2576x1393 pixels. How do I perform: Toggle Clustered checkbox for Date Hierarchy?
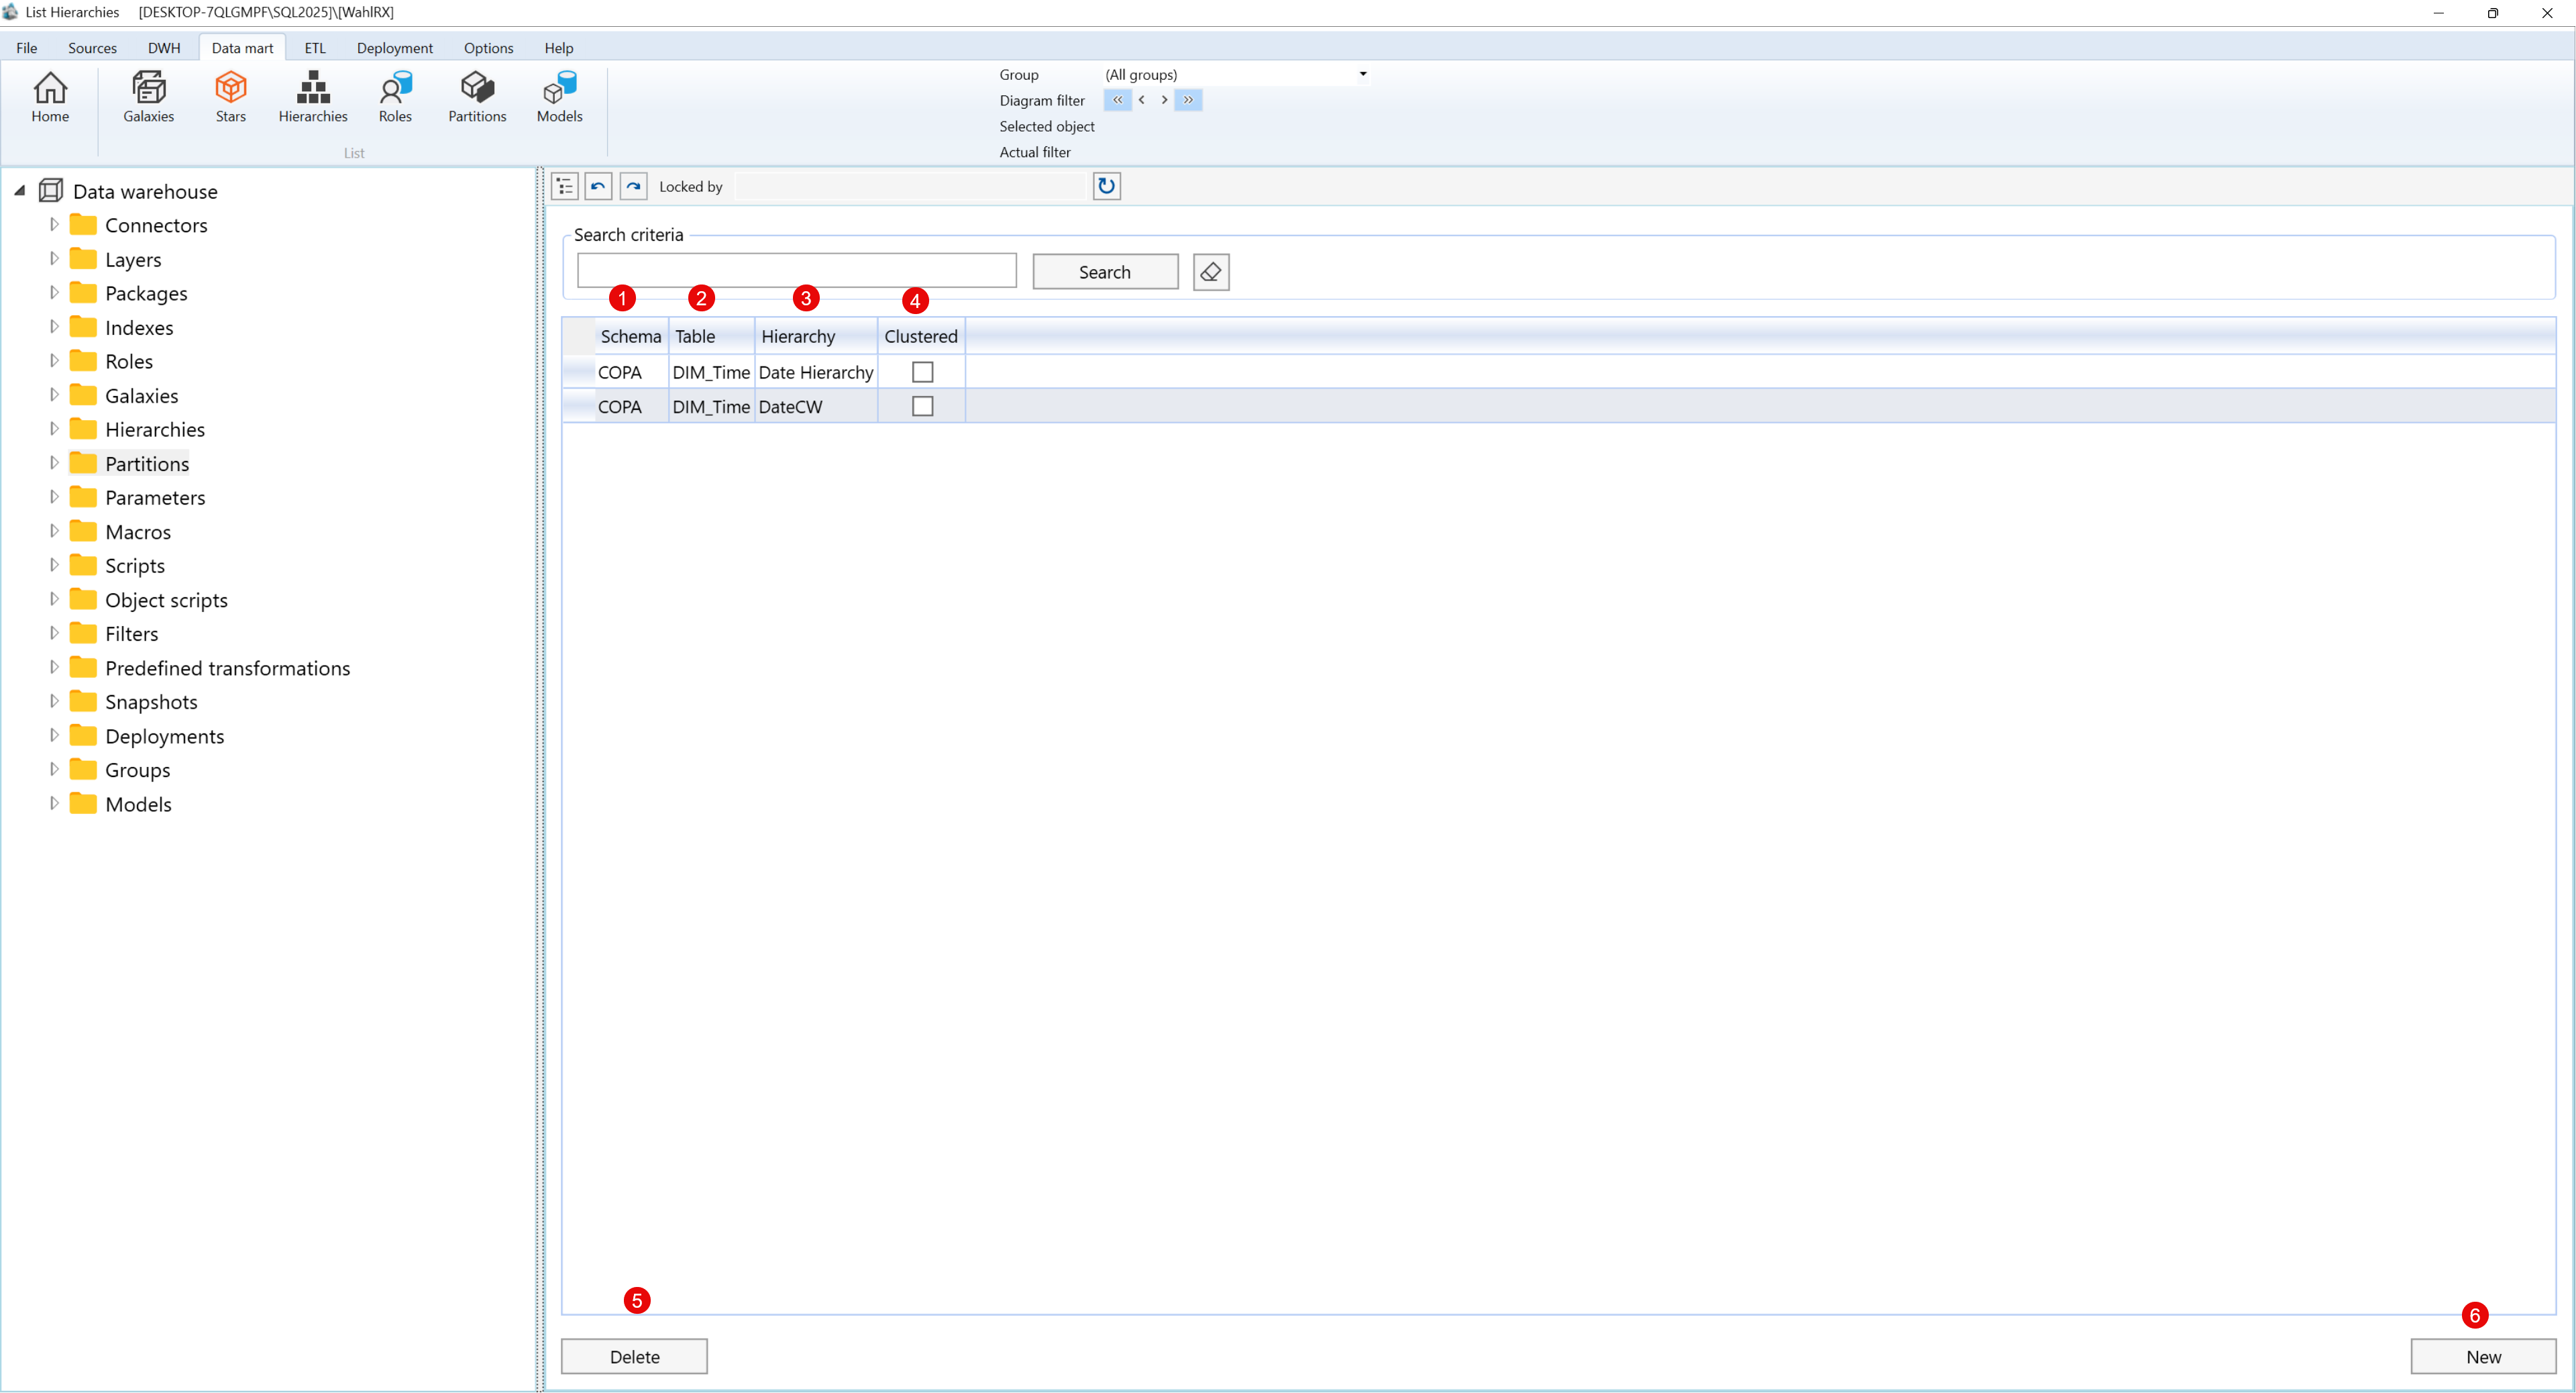pyautogui.click(x=922, y=372)
